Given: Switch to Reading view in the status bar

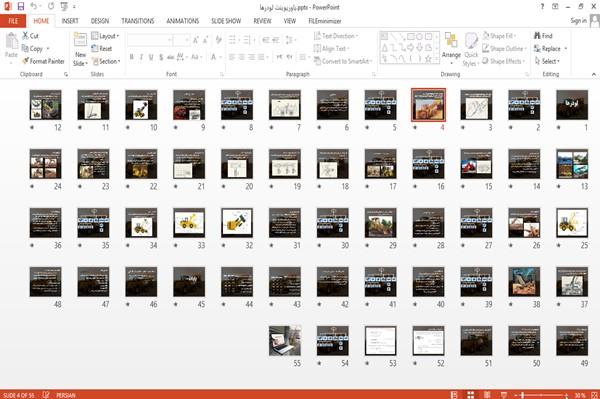Looking at the screenshot, I should 487,395.
